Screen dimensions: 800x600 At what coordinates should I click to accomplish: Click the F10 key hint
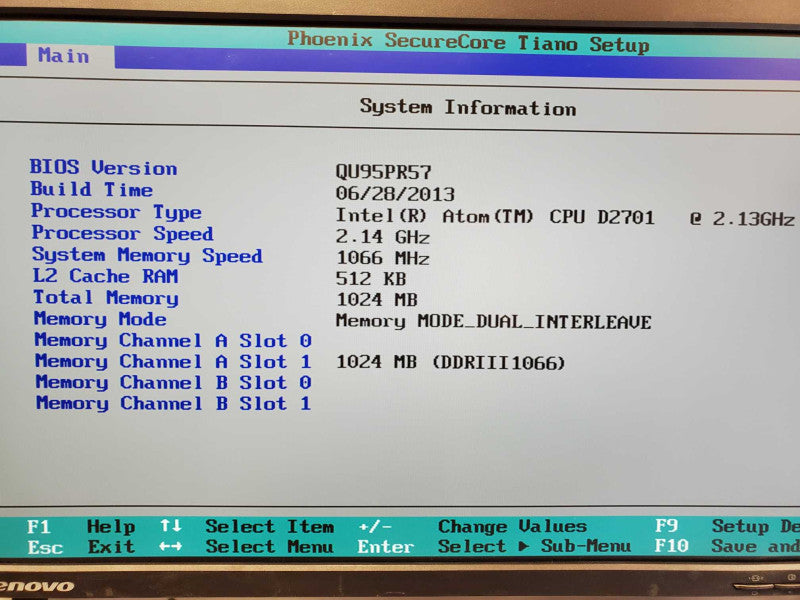(x=671, y=546)
